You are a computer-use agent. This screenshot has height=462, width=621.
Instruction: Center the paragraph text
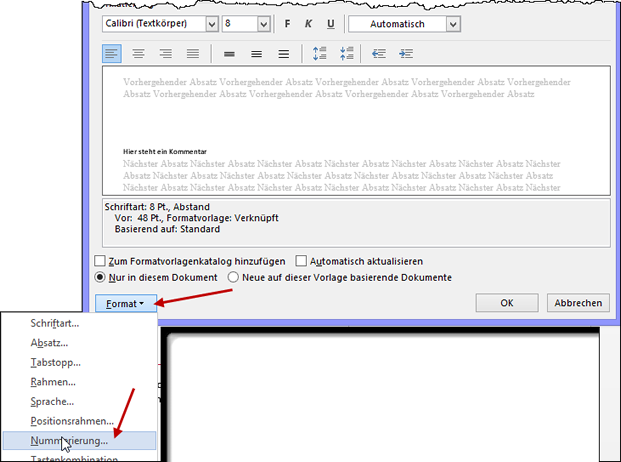point(138,53)
